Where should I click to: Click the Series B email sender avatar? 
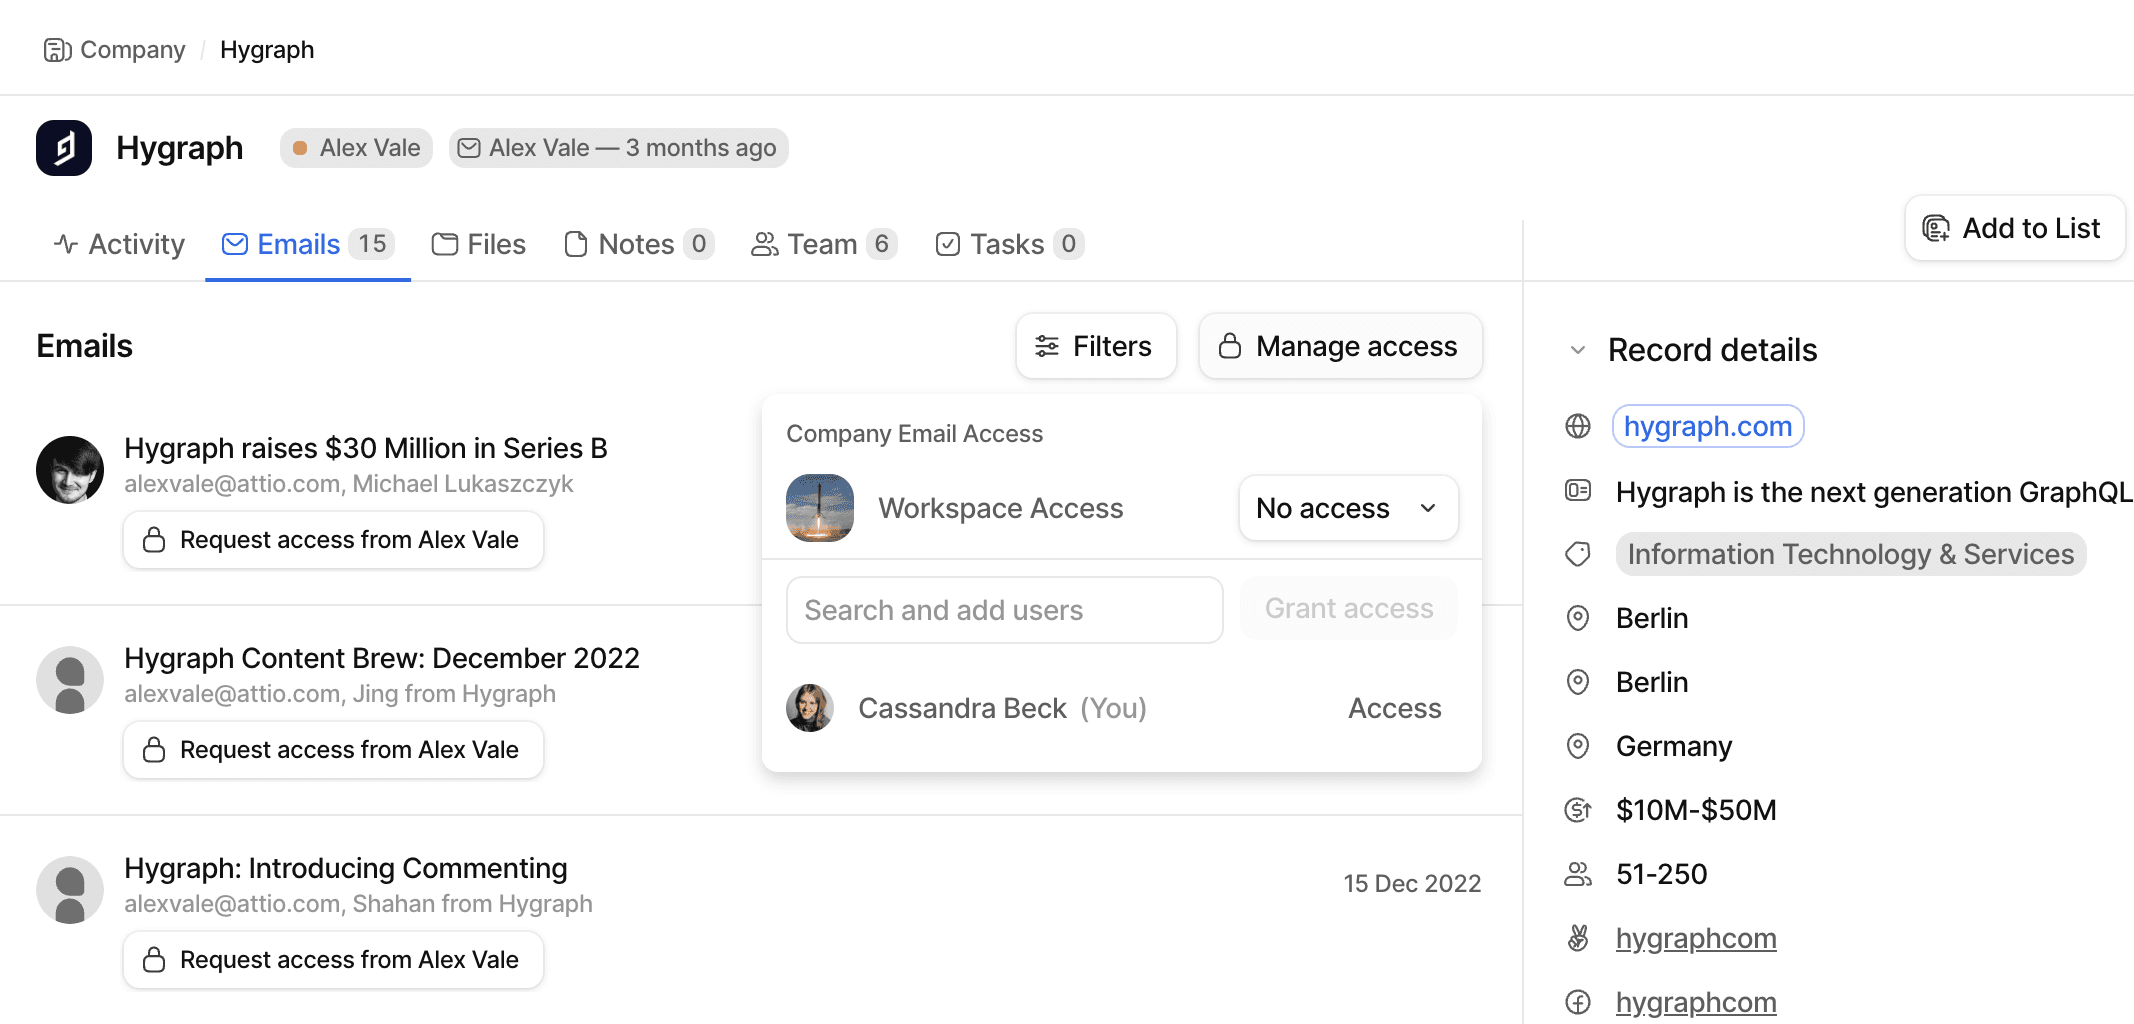point(70,470)
